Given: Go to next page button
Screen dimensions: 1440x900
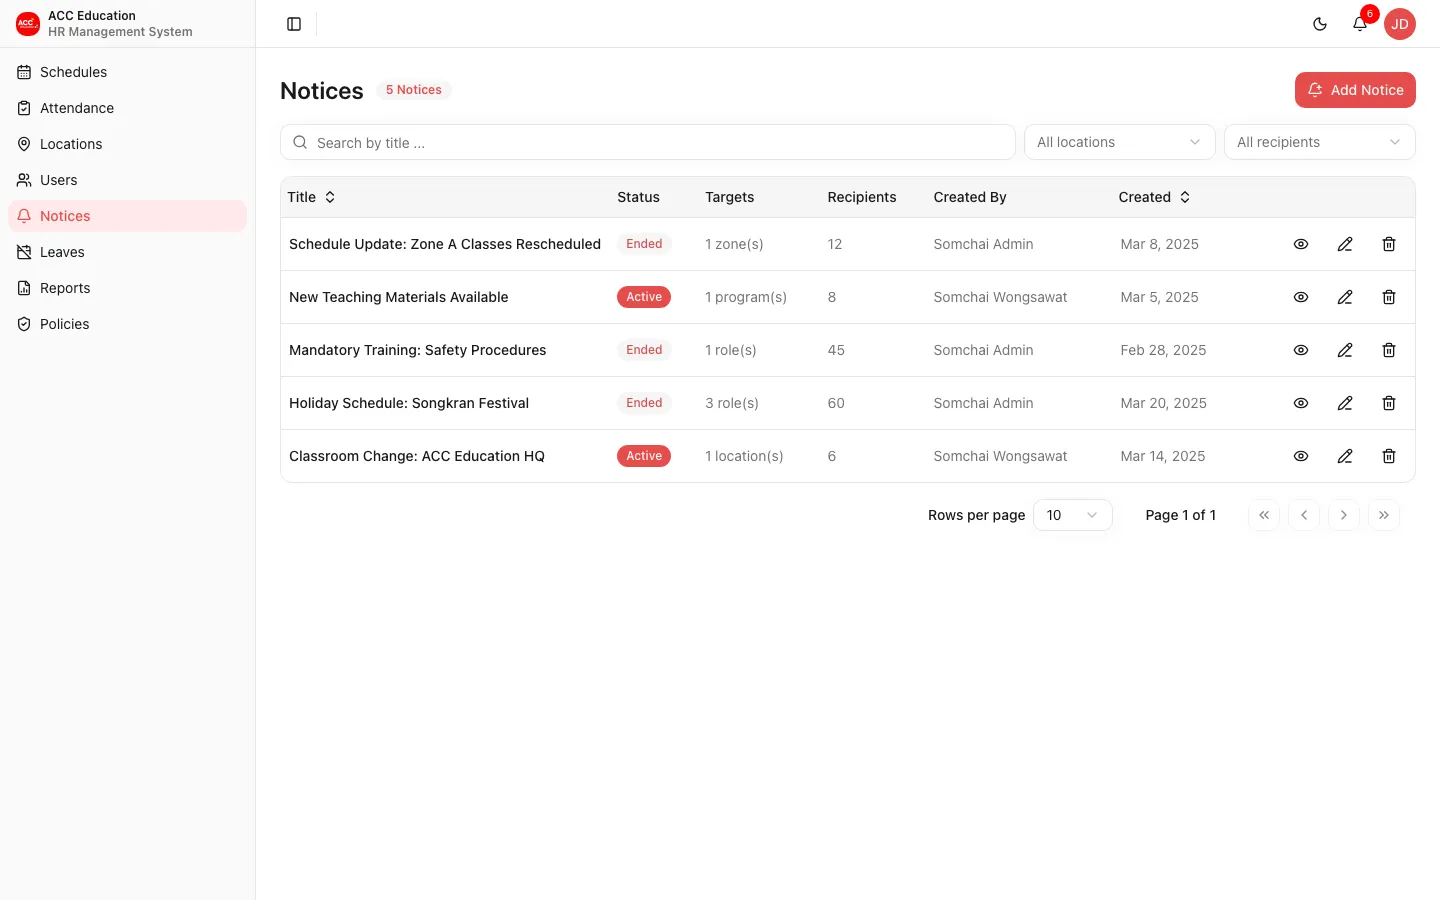Looking at the screenshot, I should (1344, 515).
